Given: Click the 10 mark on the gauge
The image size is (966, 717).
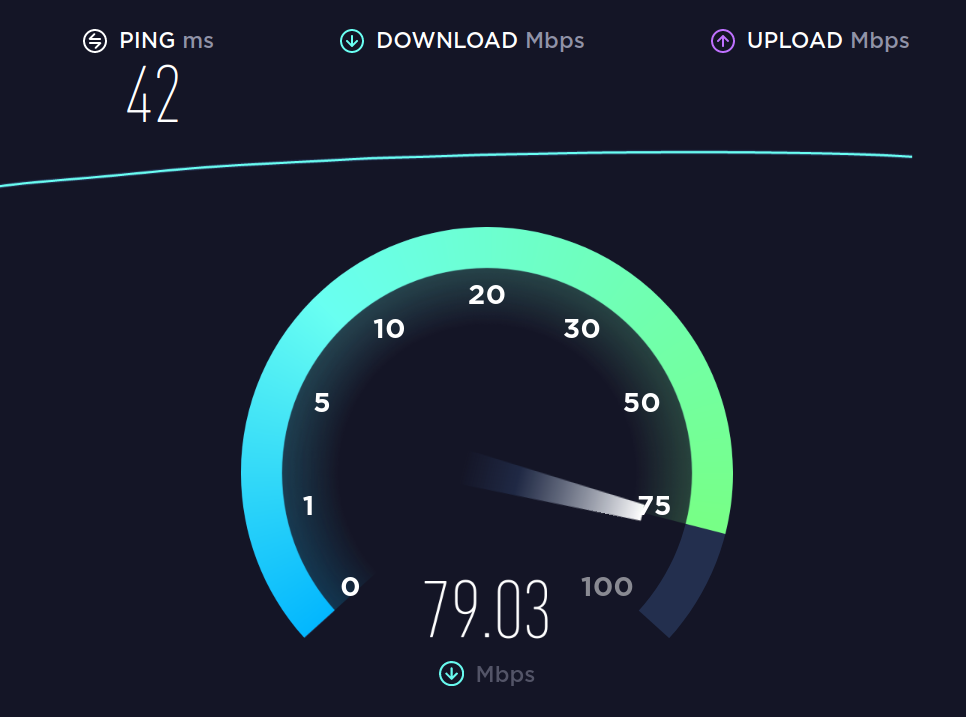Looking at the screenshot, I should (389, 328).
